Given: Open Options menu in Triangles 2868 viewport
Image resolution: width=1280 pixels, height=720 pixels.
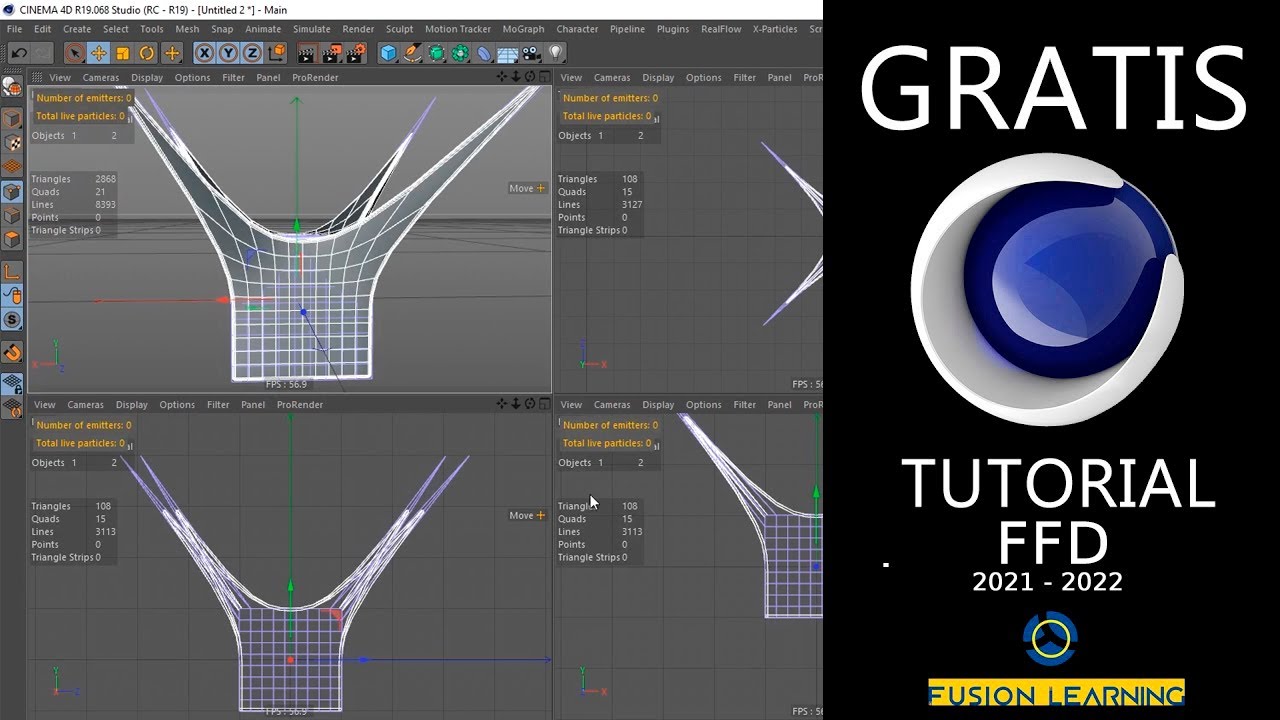Looking at the screenshot, I should [x=192, y=77].
